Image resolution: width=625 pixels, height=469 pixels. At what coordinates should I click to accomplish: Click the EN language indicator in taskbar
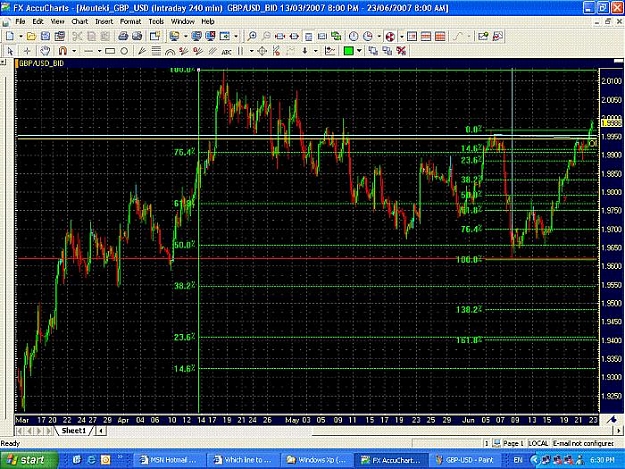tap(518, 460)
